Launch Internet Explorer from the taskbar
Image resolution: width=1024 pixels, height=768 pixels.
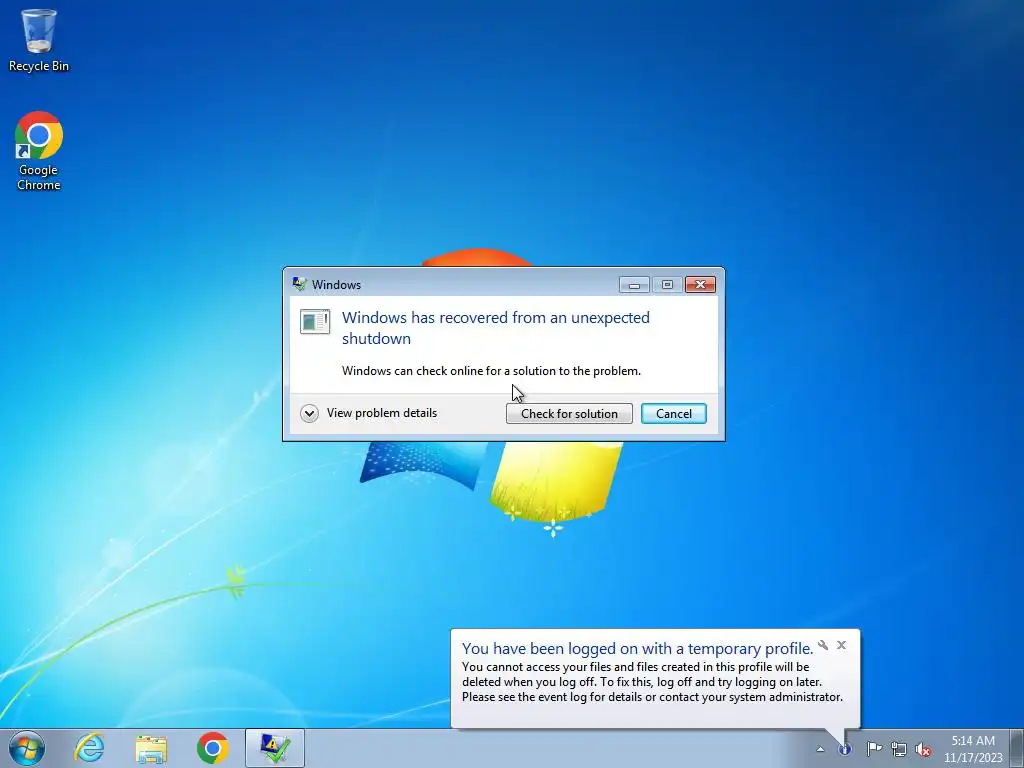point(89,748)
